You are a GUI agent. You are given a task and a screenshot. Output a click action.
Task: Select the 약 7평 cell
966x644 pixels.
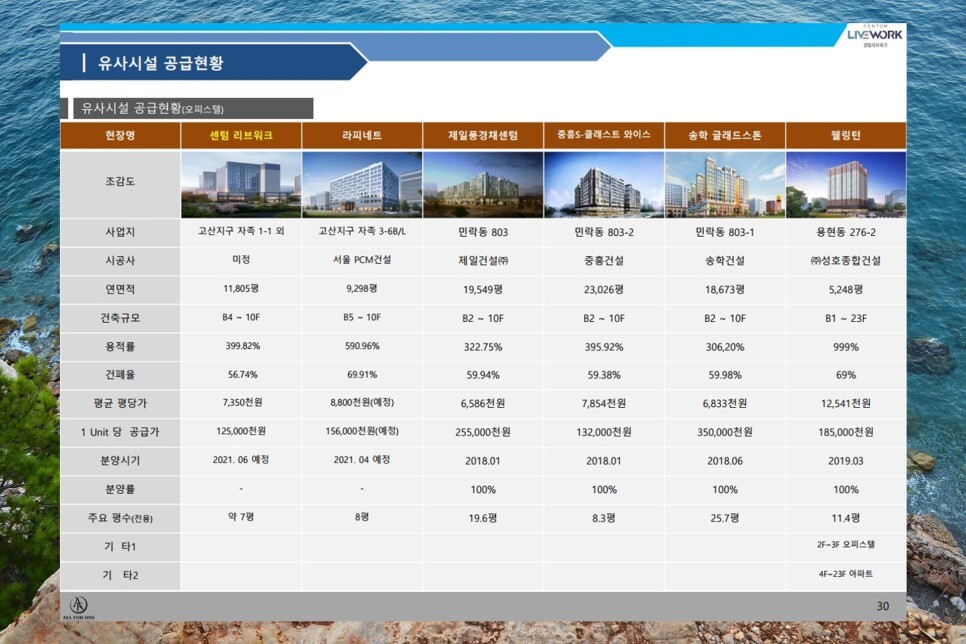pyautogui.click(x=241, y=516)
